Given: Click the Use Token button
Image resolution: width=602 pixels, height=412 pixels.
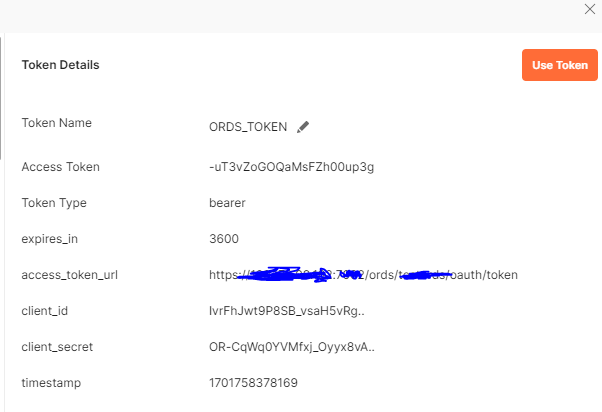Looking at the screenshot, I should [559, 65].
